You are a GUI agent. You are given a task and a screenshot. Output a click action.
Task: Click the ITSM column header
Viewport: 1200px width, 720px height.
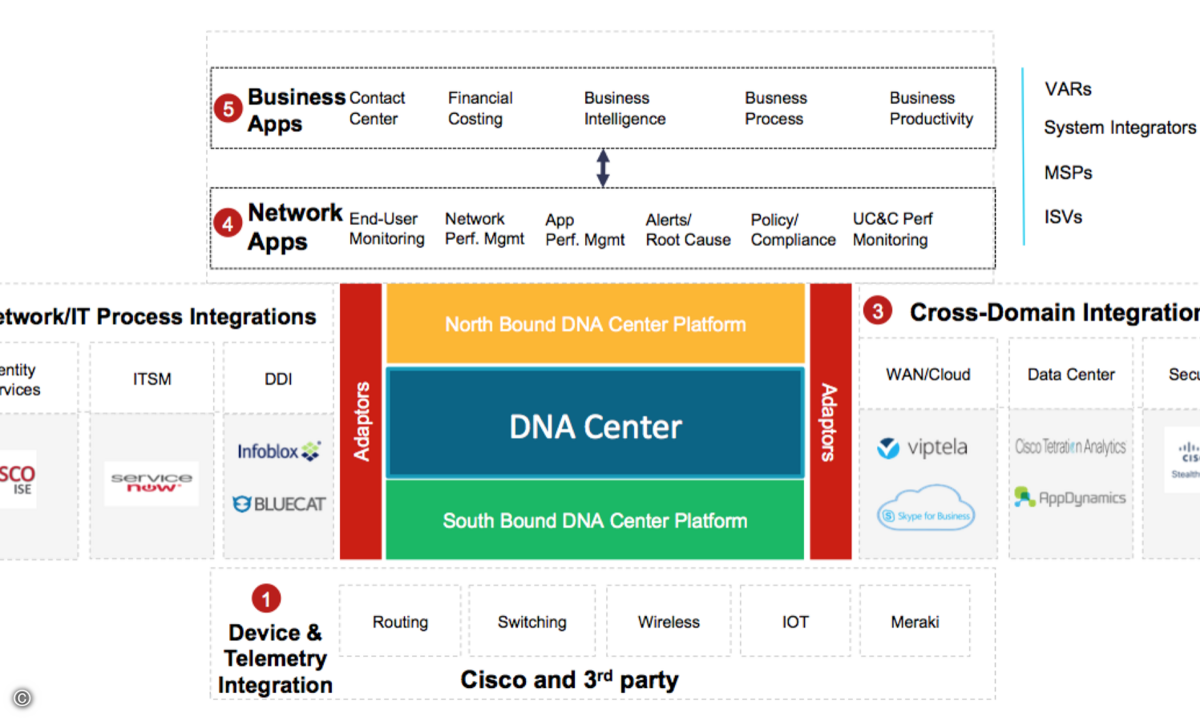point(152,379)
